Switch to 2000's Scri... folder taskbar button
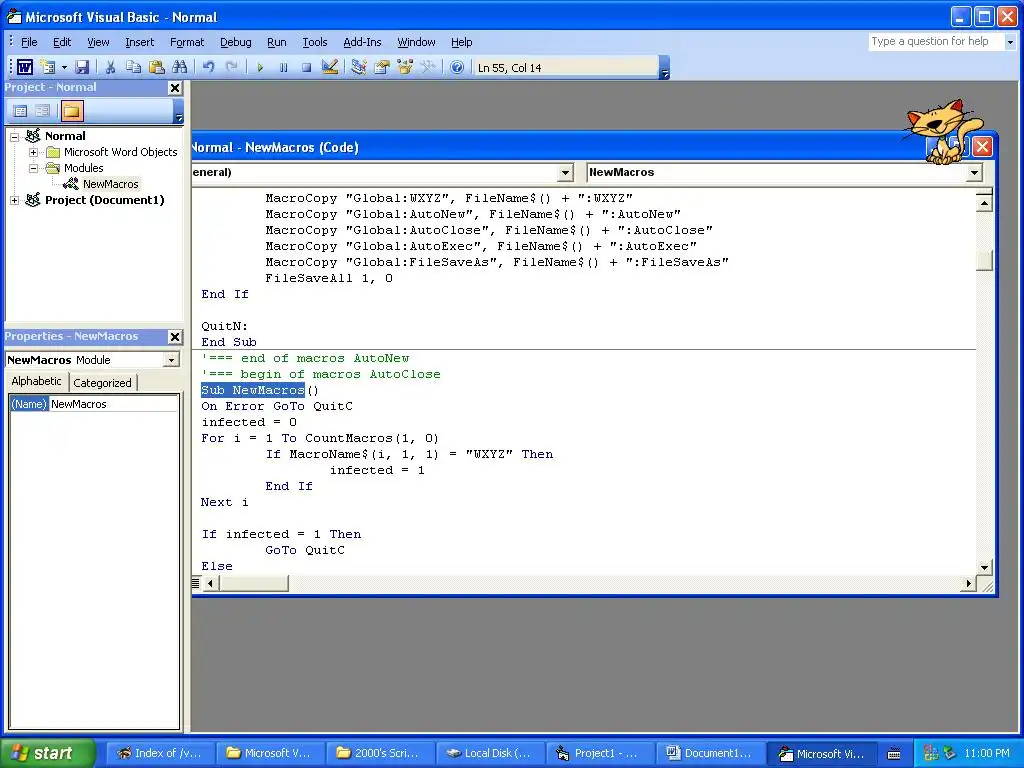The height and width of the screenshot is (768, 1024). tap(379, 753)
